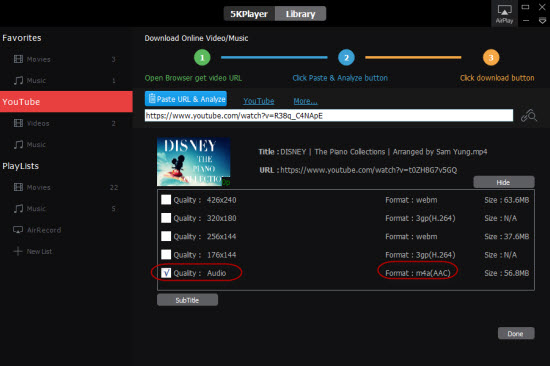
Task: Maximize the 5KPlayer window
Action: point(525,7)
